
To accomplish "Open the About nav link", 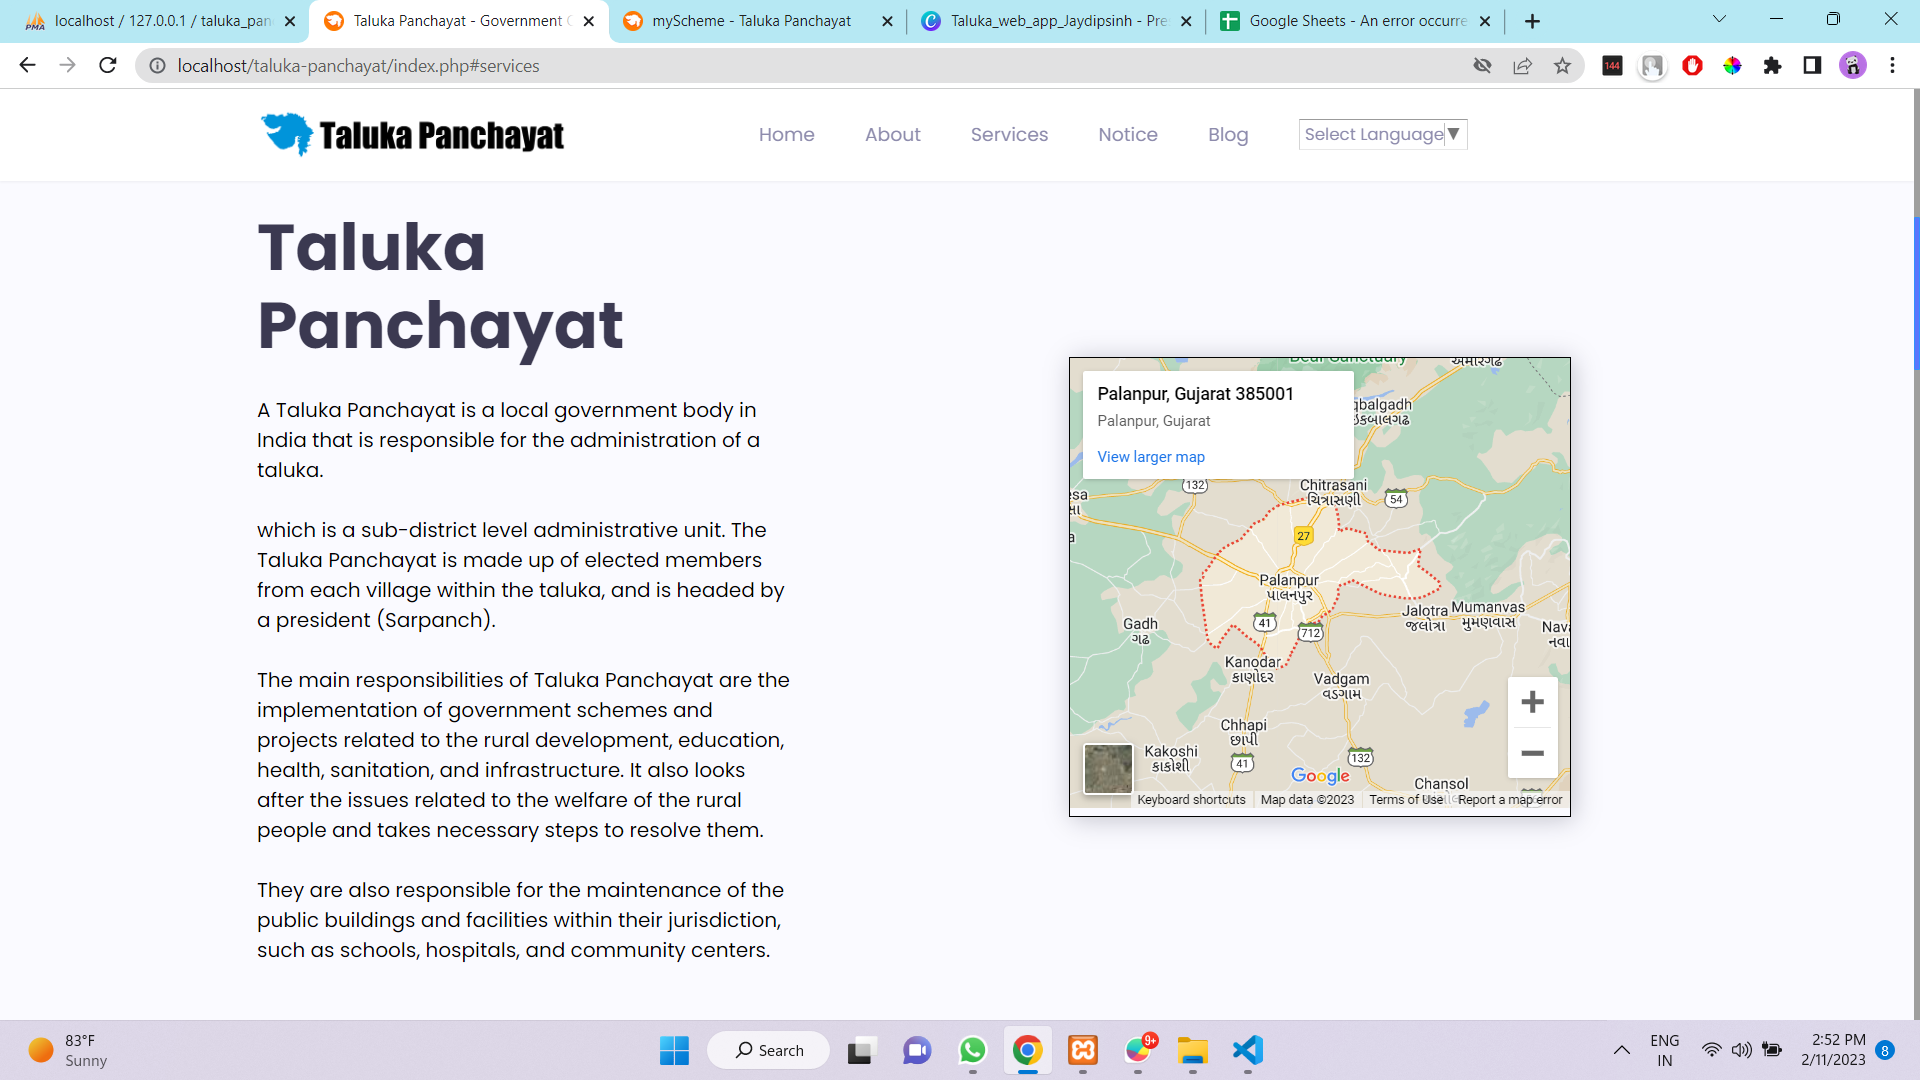I will point(892,134).
